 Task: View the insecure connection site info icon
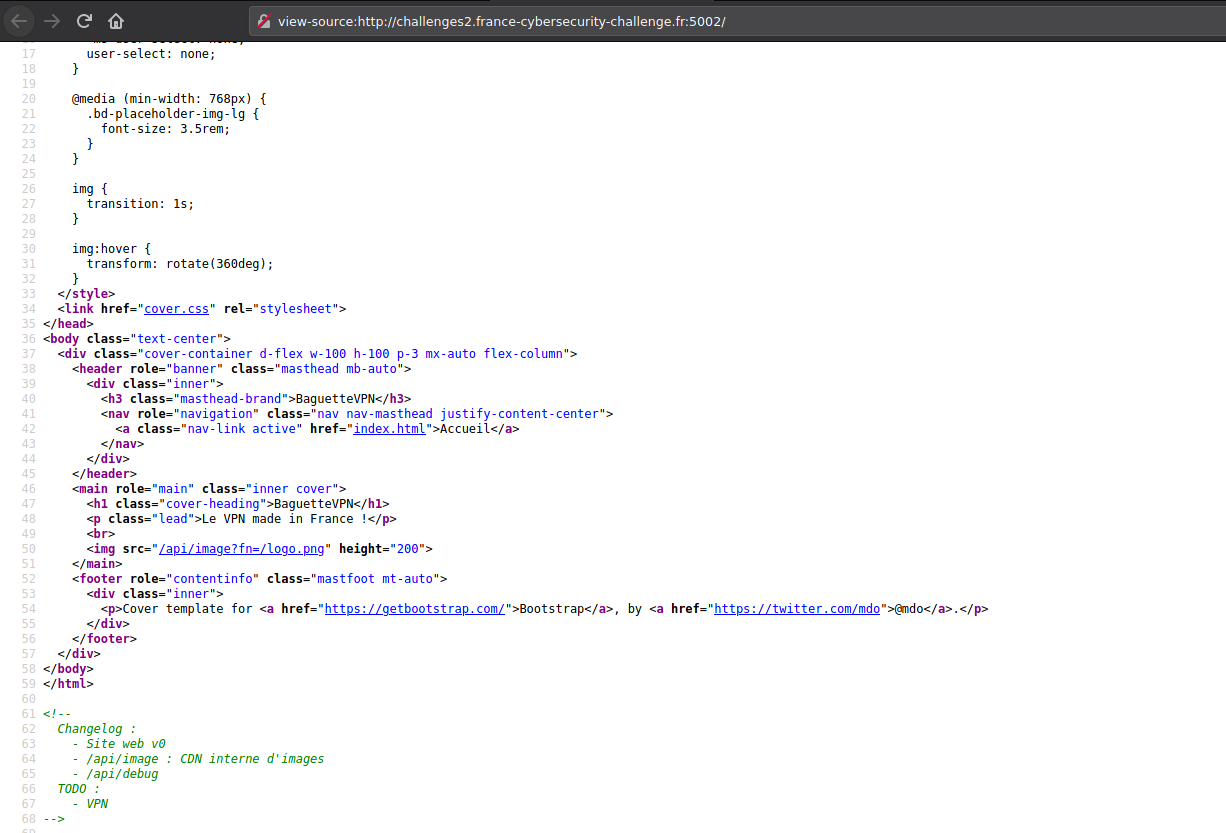pyautogui.click(x=265, y=21)
